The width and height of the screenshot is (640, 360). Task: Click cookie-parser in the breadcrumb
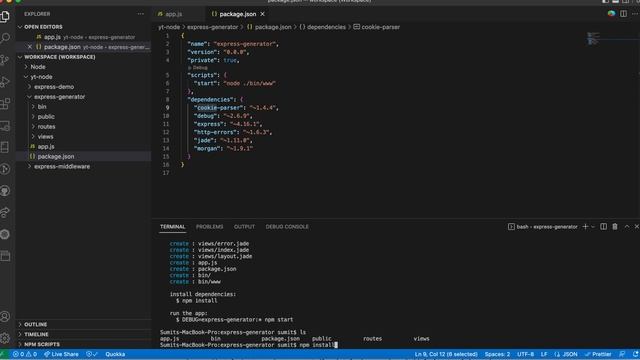click(380, 27)
